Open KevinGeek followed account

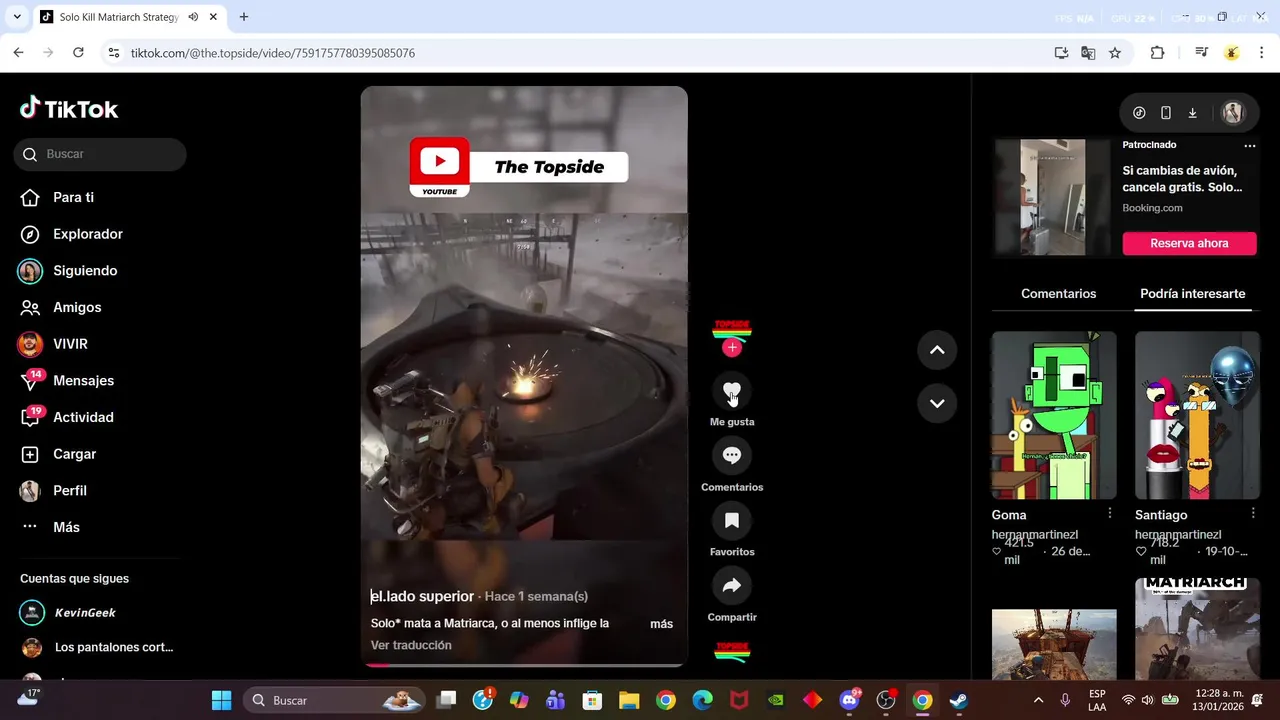click(68, 612)
